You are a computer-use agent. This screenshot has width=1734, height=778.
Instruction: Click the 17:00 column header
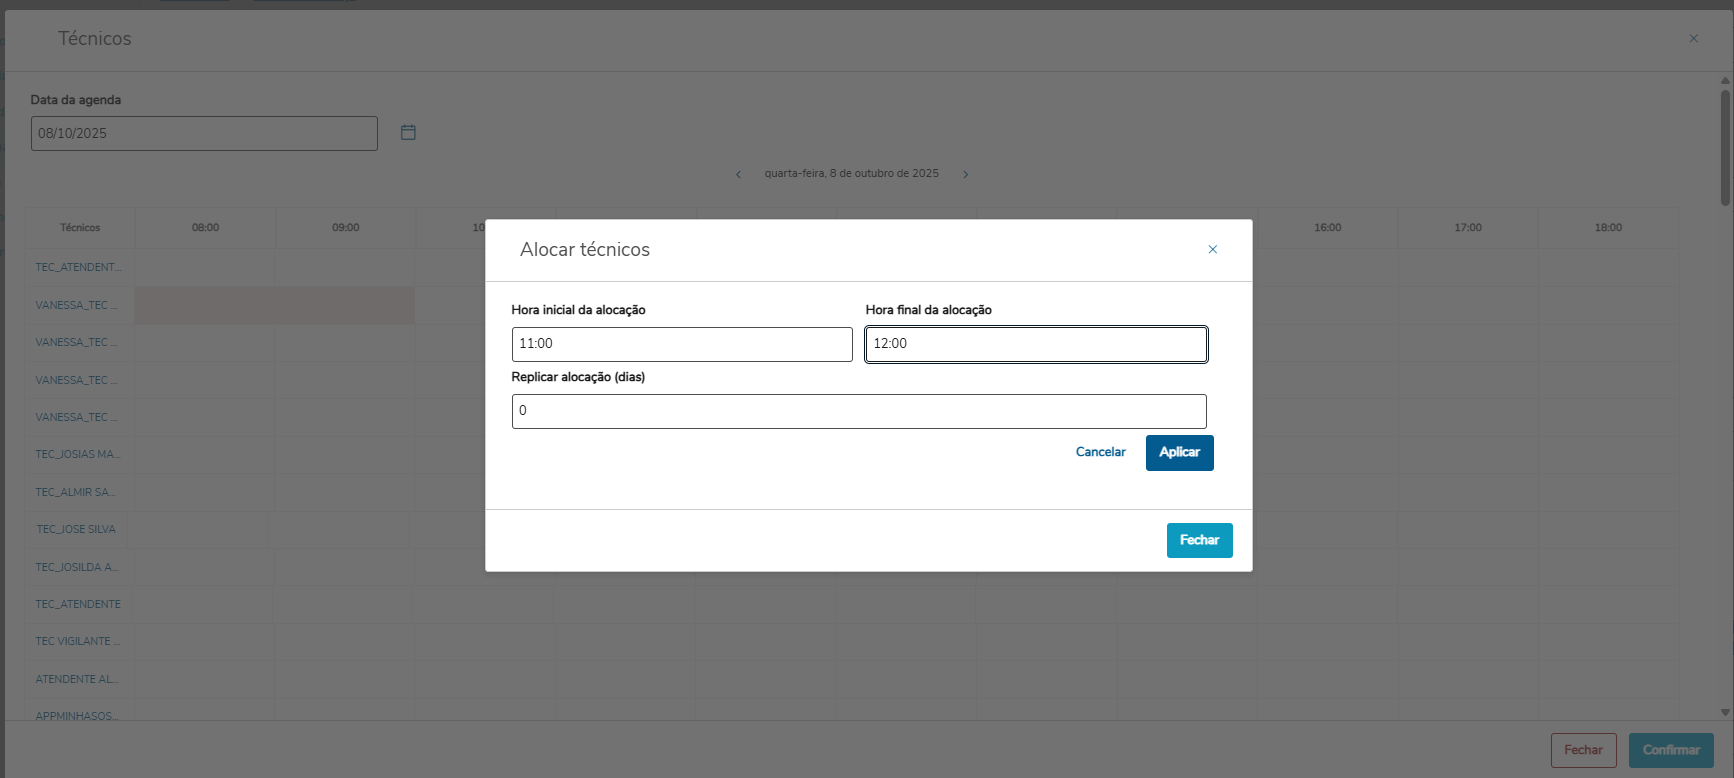point(1467,228)
